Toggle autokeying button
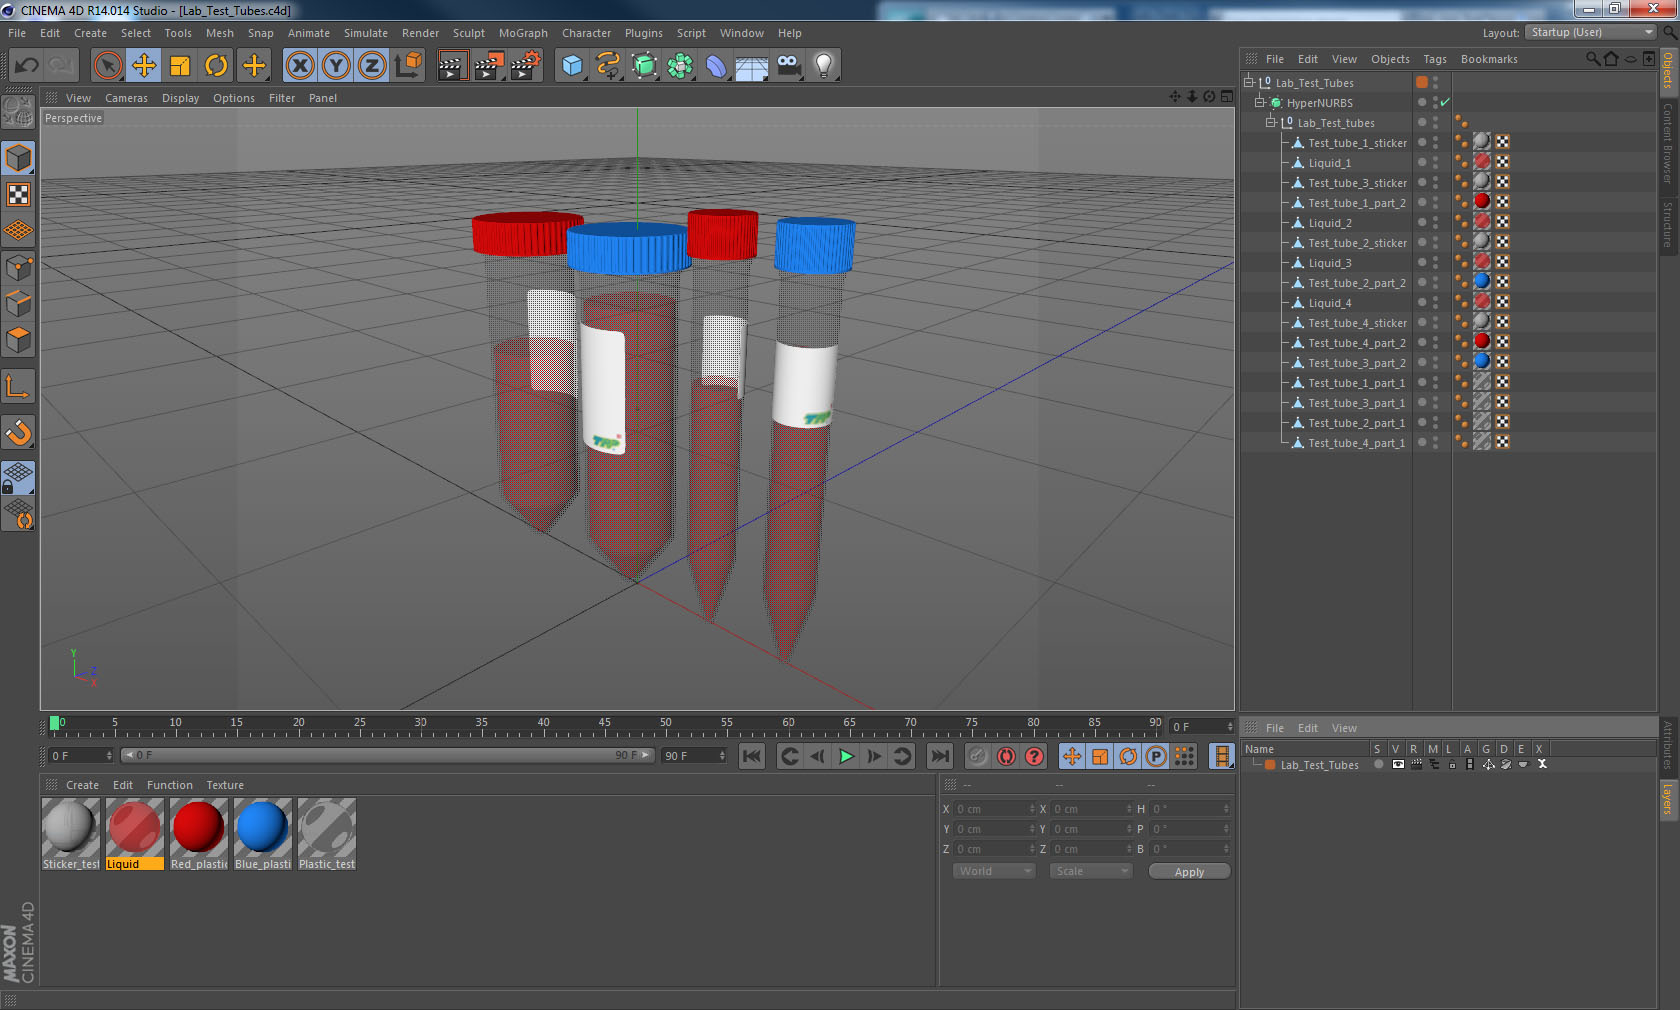 (1006, 756)
